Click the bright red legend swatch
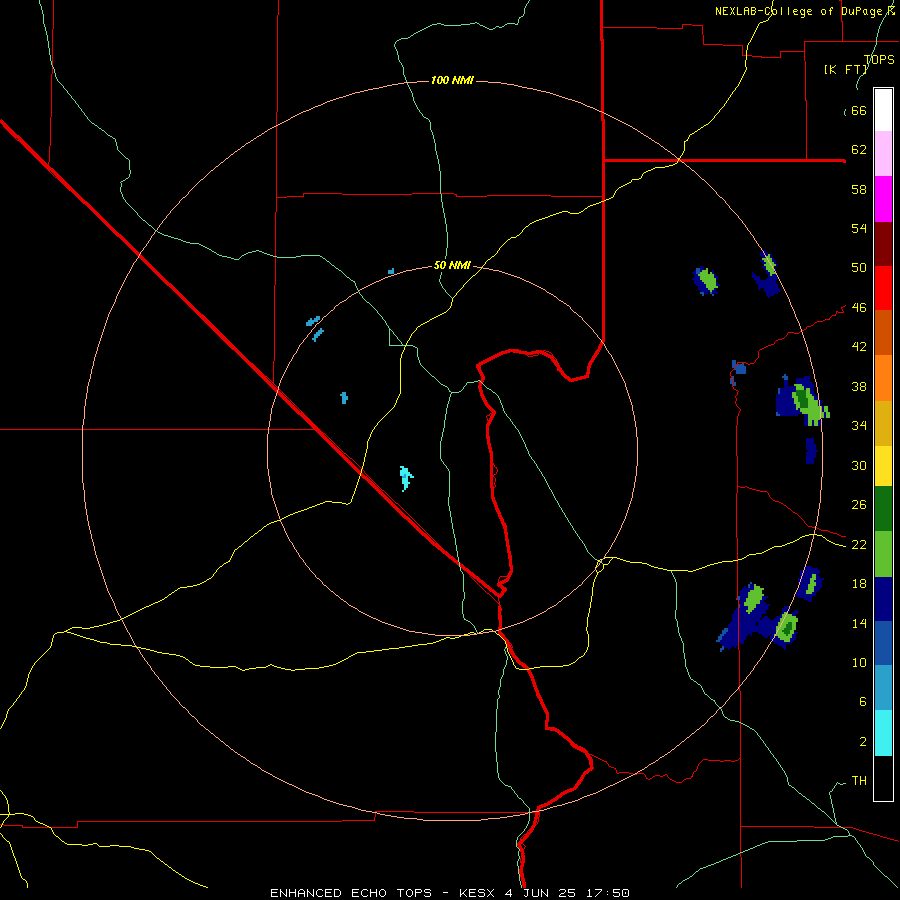 tap(883, 288)
